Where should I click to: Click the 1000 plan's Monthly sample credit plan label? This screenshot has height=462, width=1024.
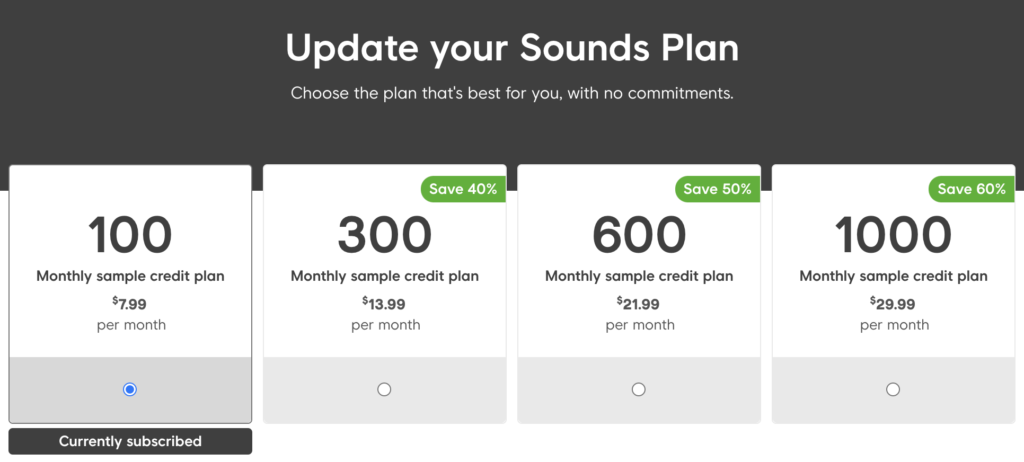coord(893,276)
